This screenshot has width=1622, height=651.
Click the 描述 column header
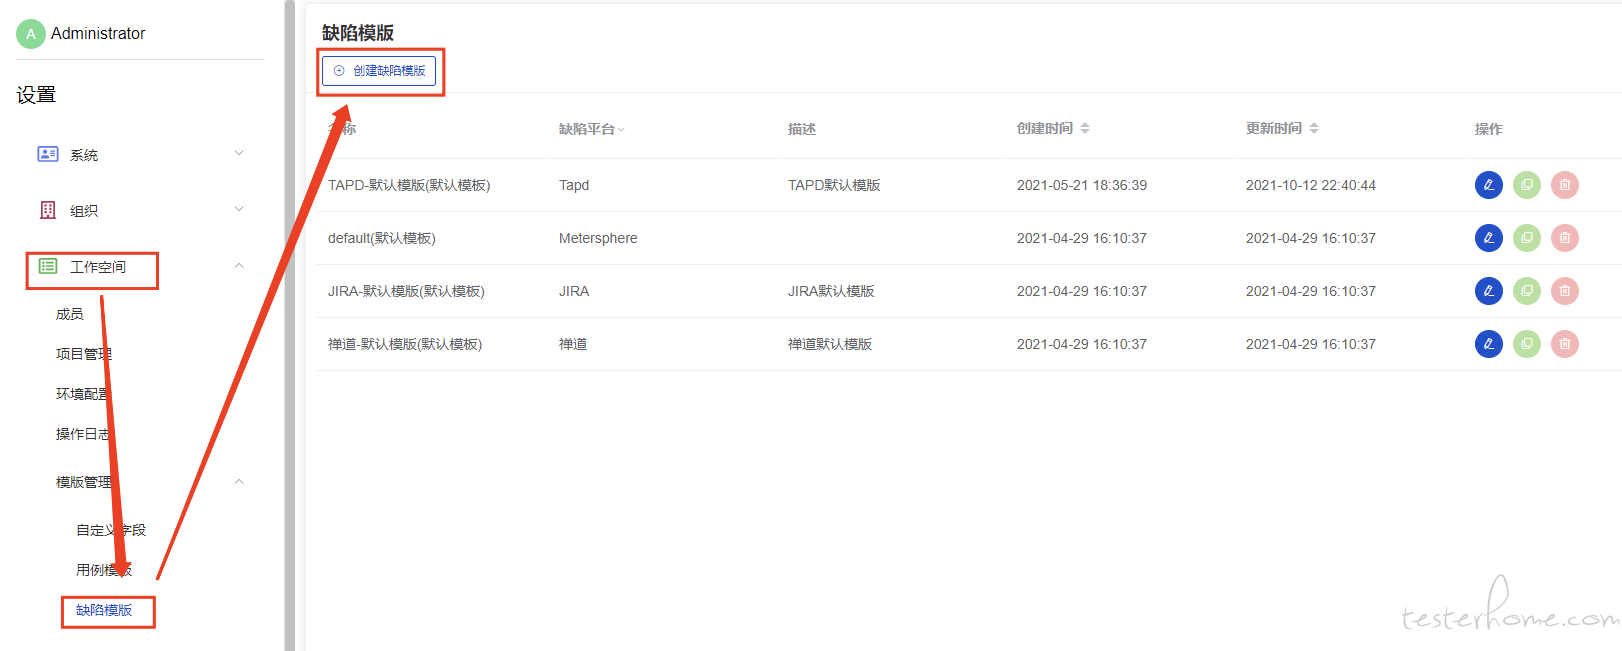click(x=802, y=129)
